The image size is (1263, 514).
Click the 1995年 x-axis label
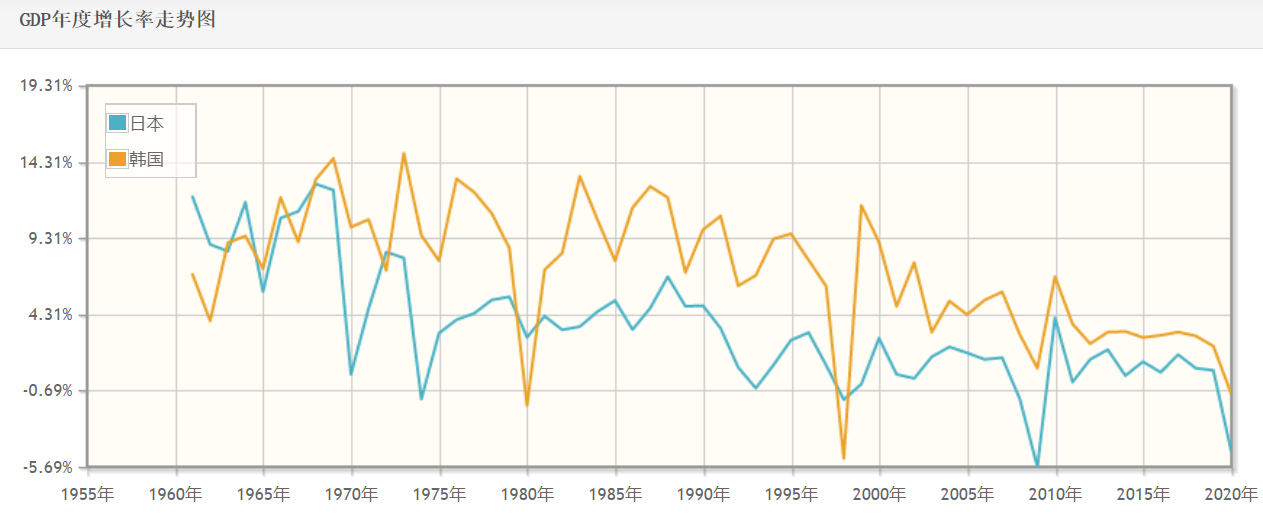(x=793, y=493)
